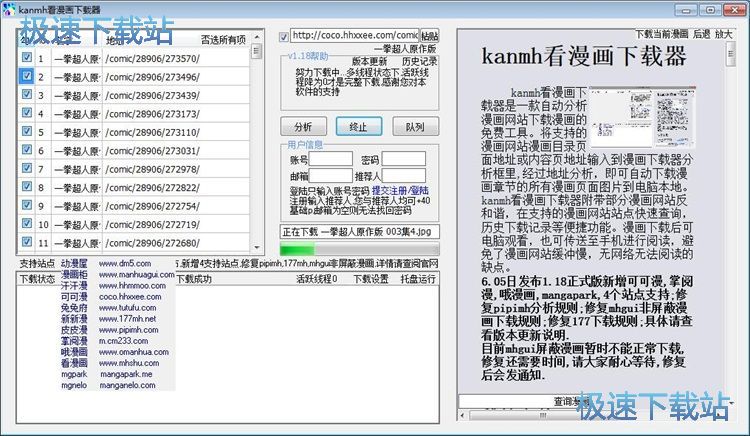Uncheck the checkbox beside the URL field

tap(284, 36)
